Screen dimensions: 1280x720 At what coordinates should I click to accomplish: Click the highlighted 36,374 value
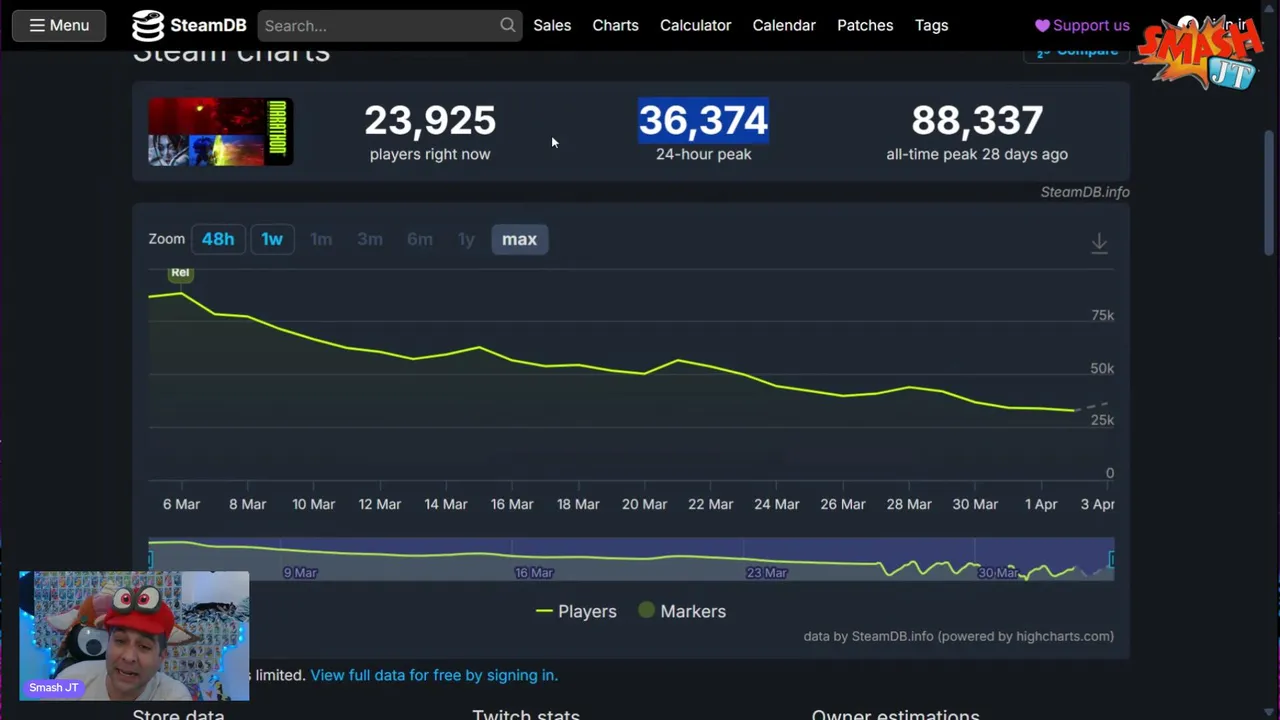(703, 121)
